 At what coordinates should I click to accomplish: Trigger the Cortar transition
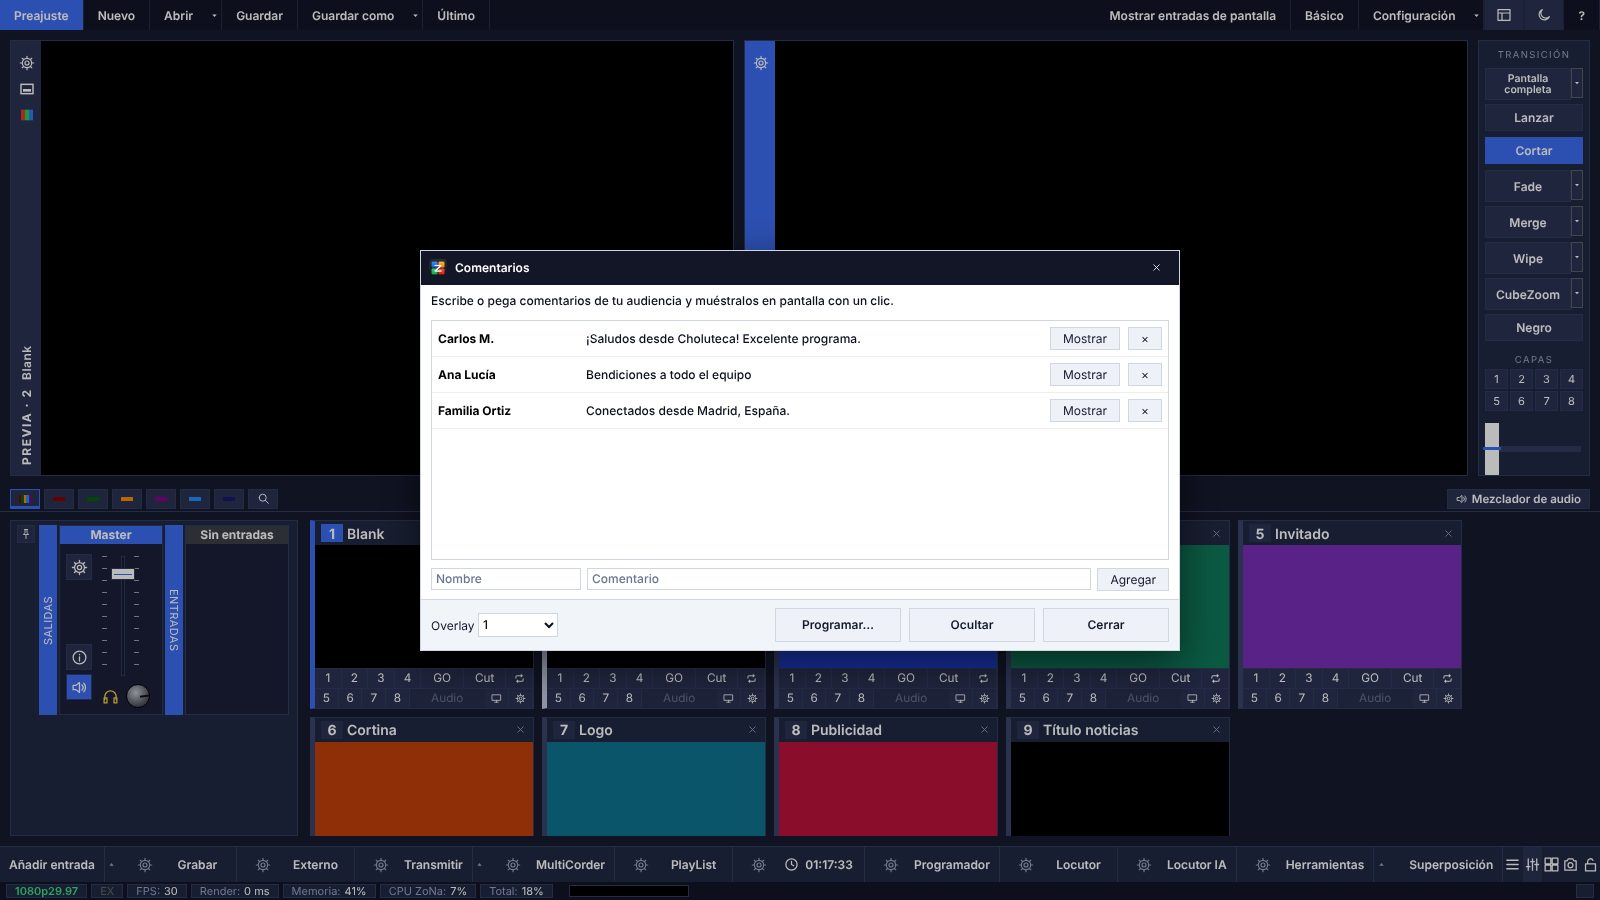[1534, 150]
